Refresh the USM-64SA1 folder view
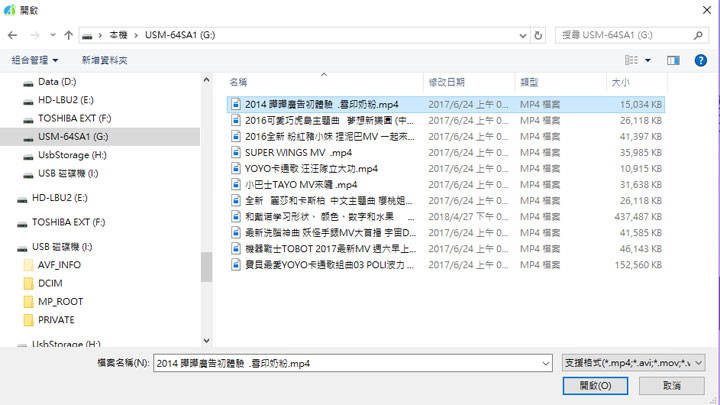The width and height of the screenshot is (720, 405). [538, 35]
